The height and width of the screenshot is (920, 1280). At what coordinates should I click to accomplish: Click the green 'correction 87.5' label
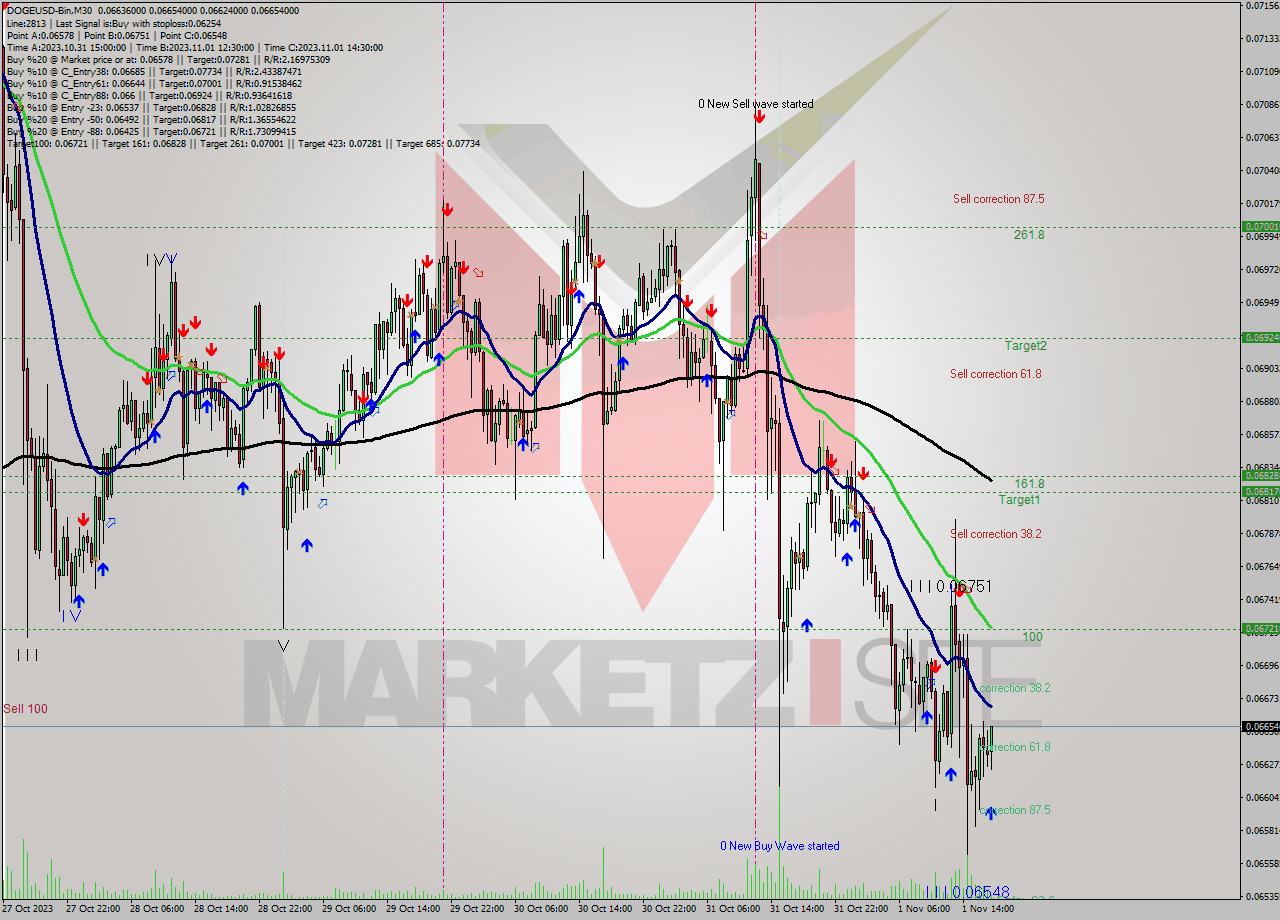coord(1015,810)
